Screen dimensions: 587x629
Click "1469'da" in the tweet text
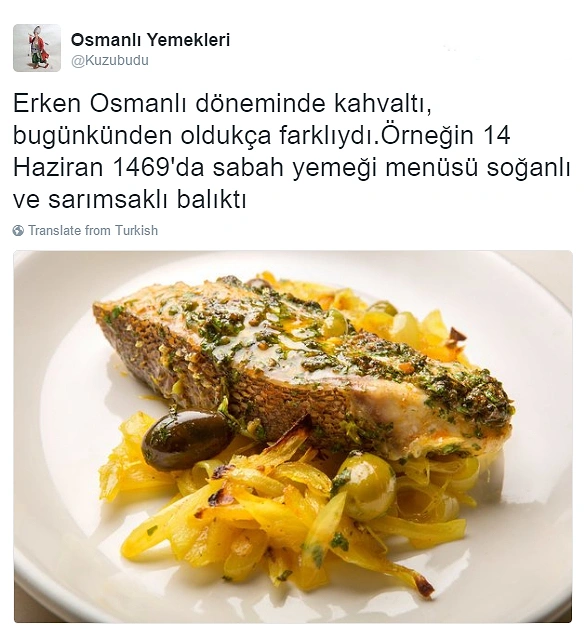[x=159, y=168]
